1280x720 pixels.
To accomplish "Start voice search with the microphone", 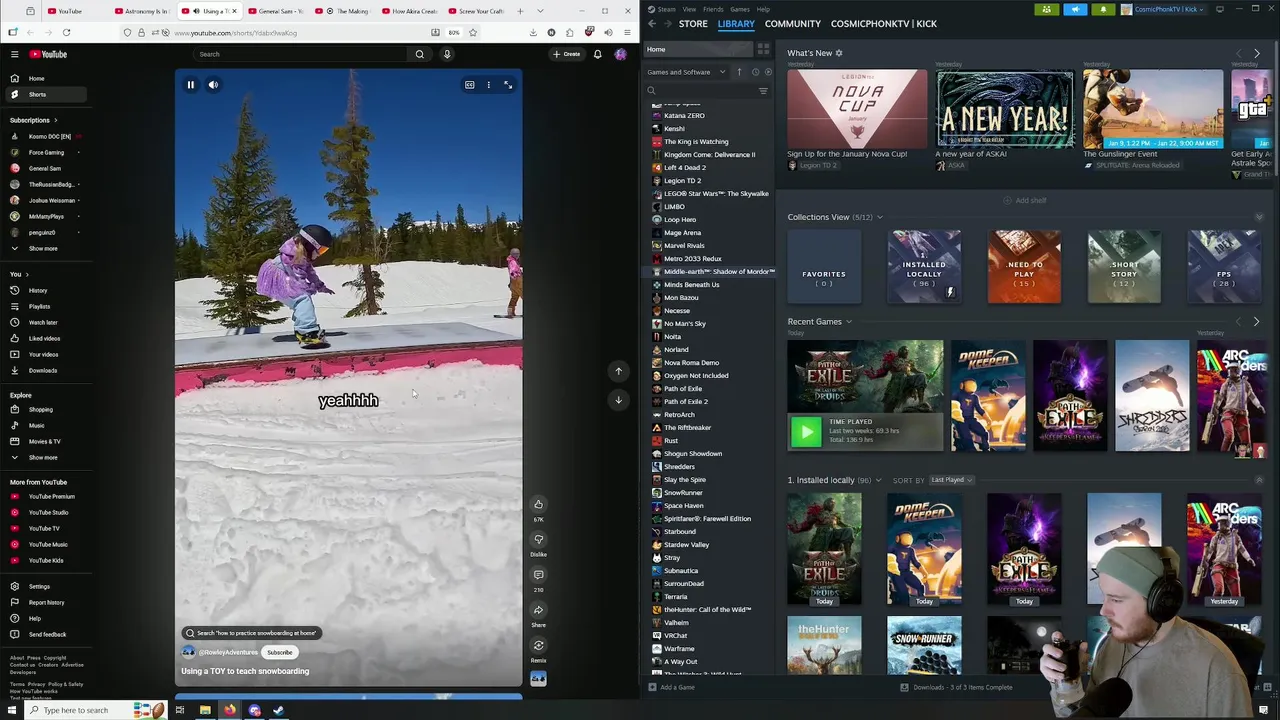I will (447, 54).
